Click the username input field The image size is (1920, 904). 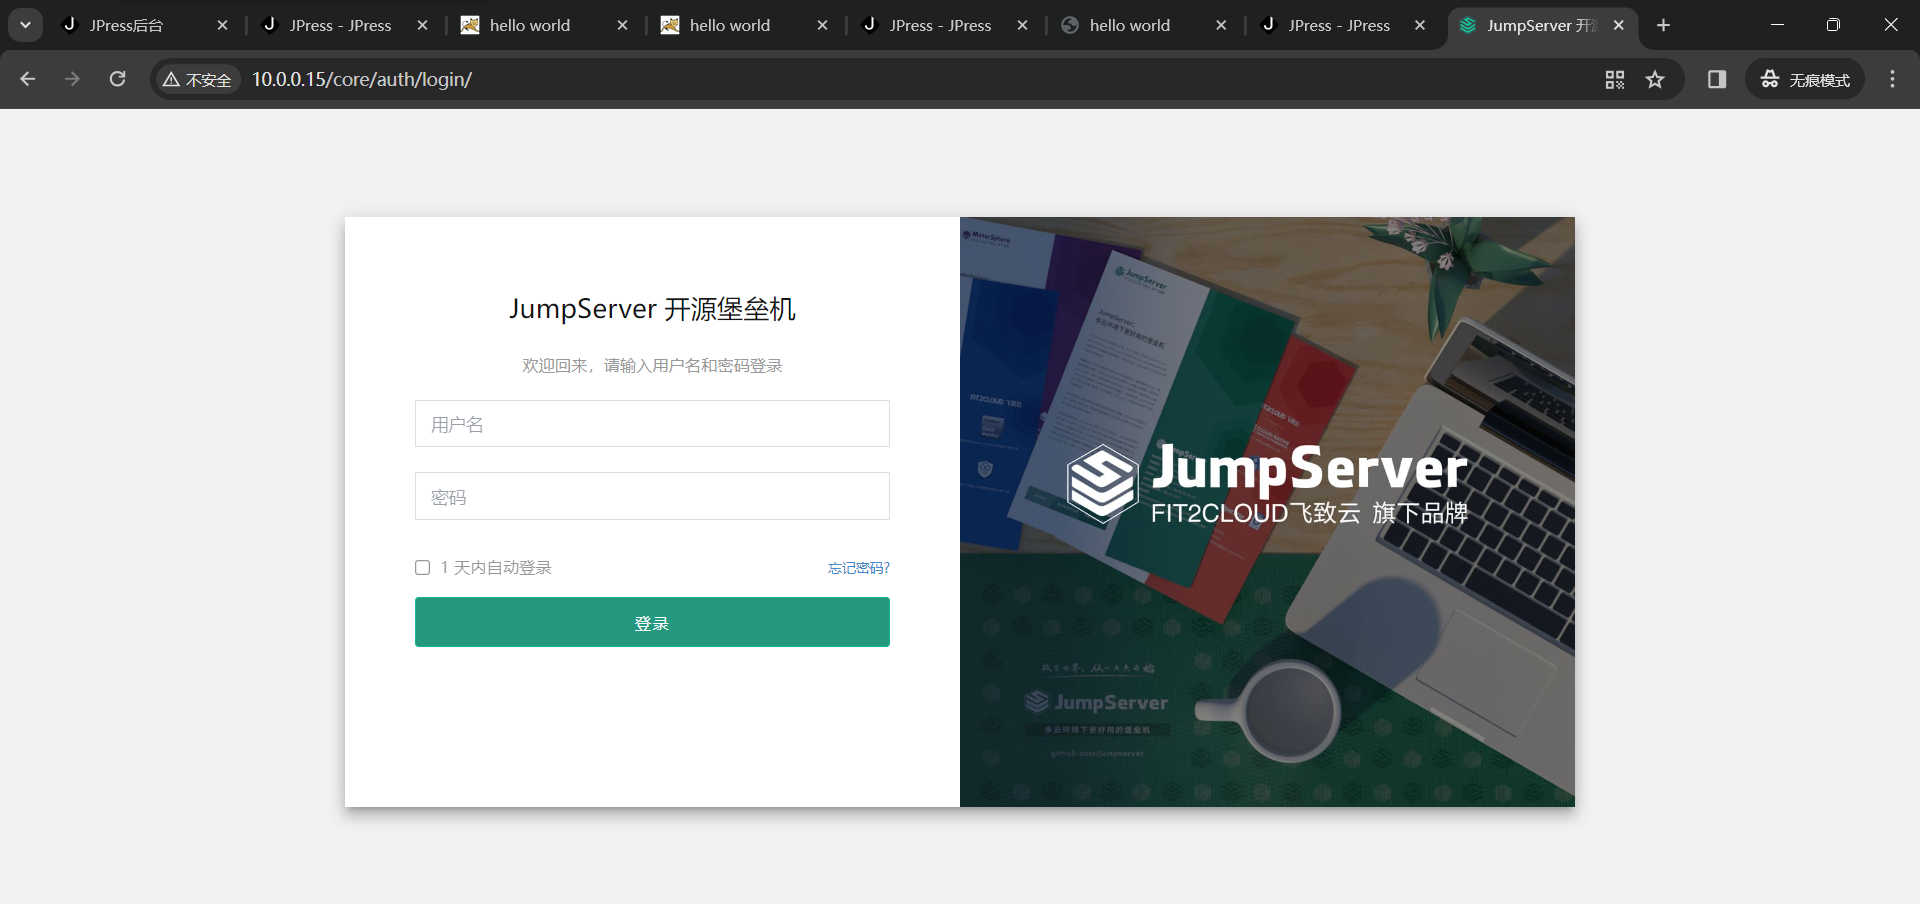point(652,424)
